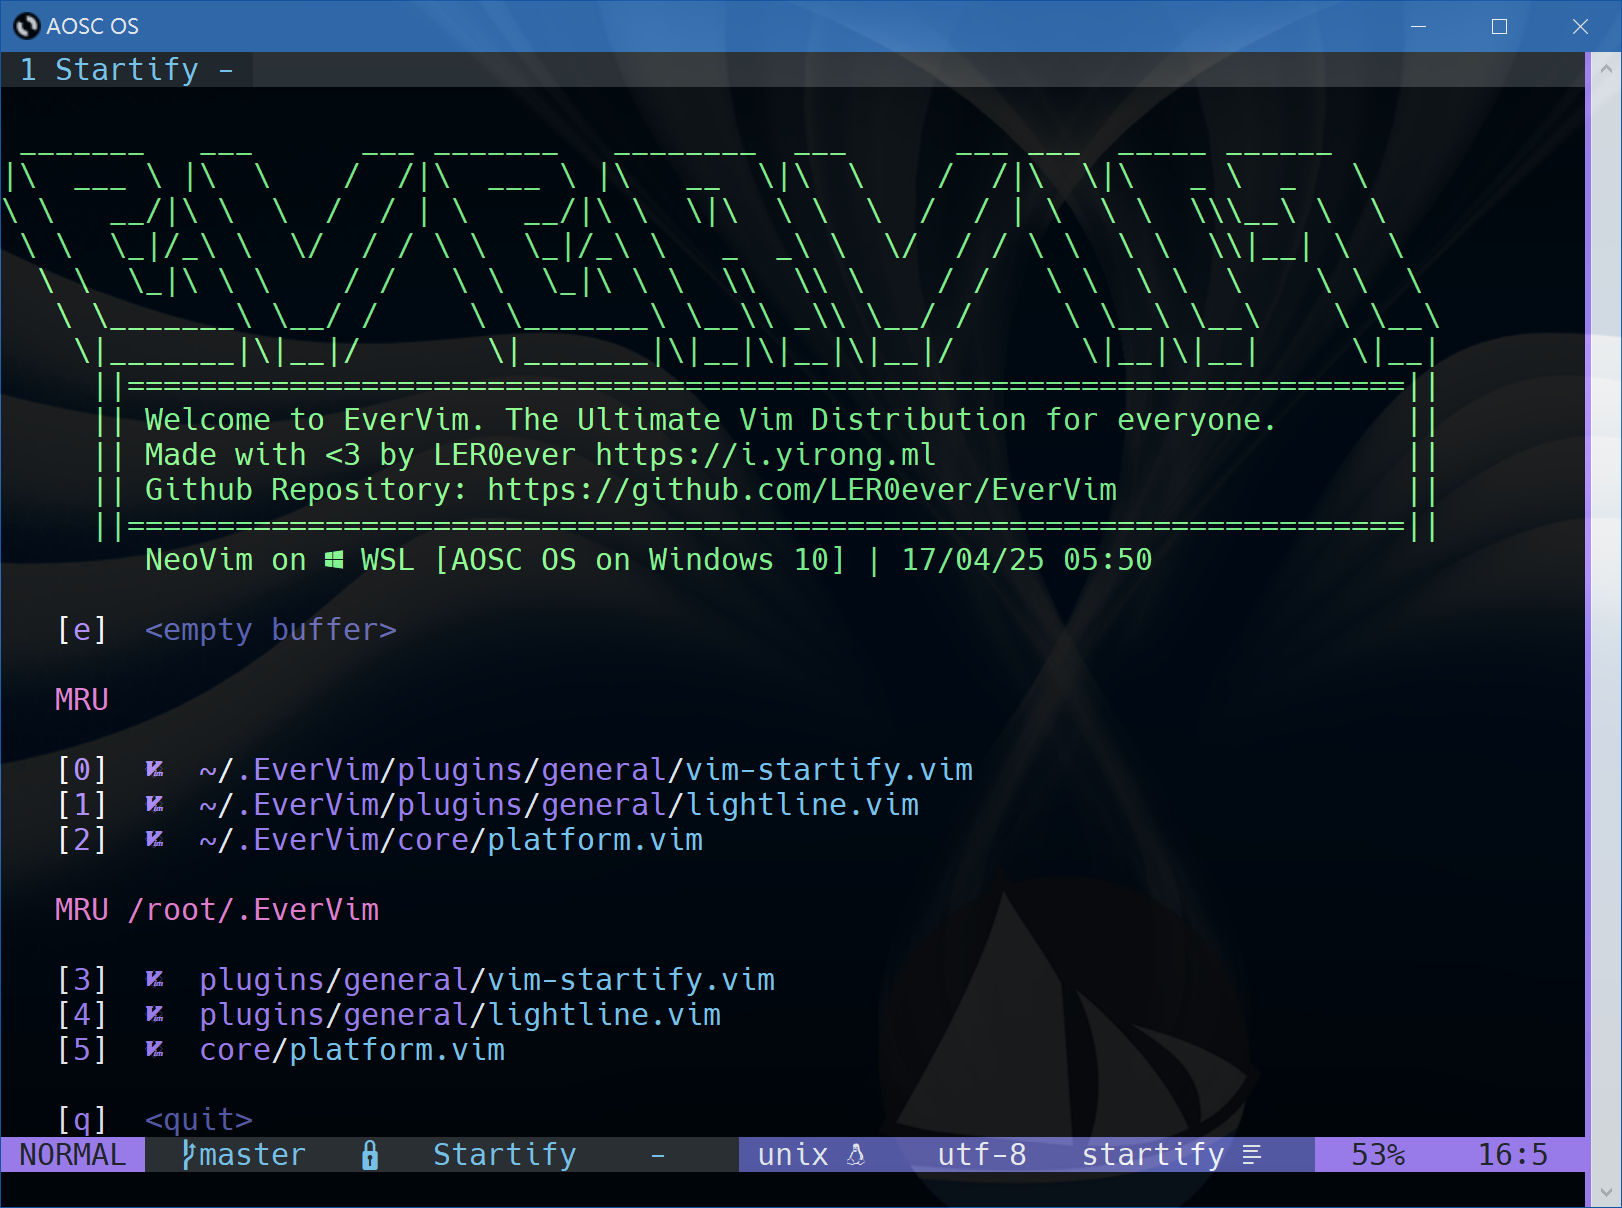Click the git branch icon before master
Screen dimensions: 1622x1208
(x=188, y=1155)
